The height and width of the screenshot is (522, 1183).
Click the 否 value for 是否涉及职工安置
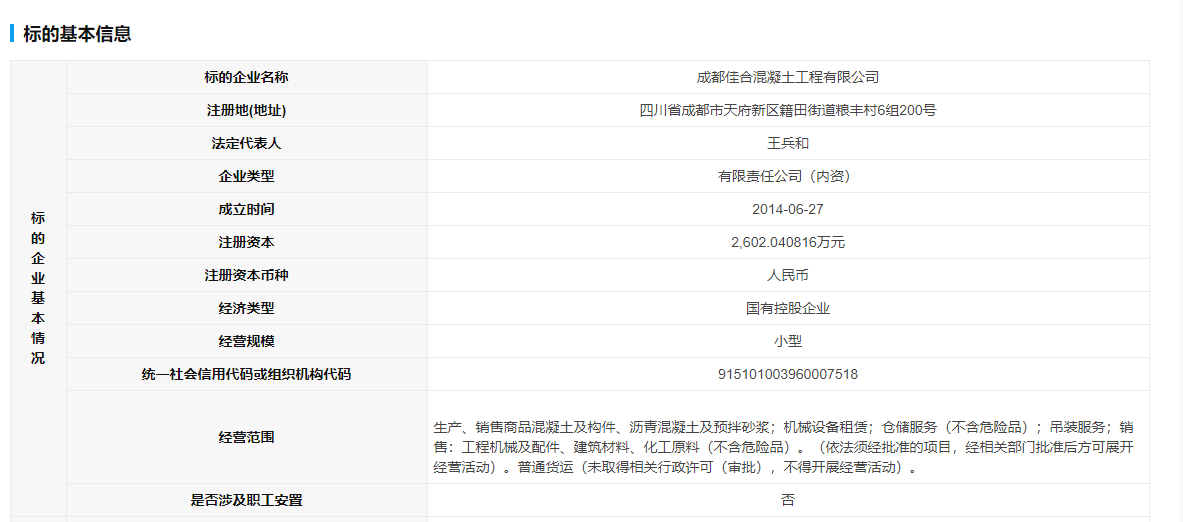pos(787,500)
